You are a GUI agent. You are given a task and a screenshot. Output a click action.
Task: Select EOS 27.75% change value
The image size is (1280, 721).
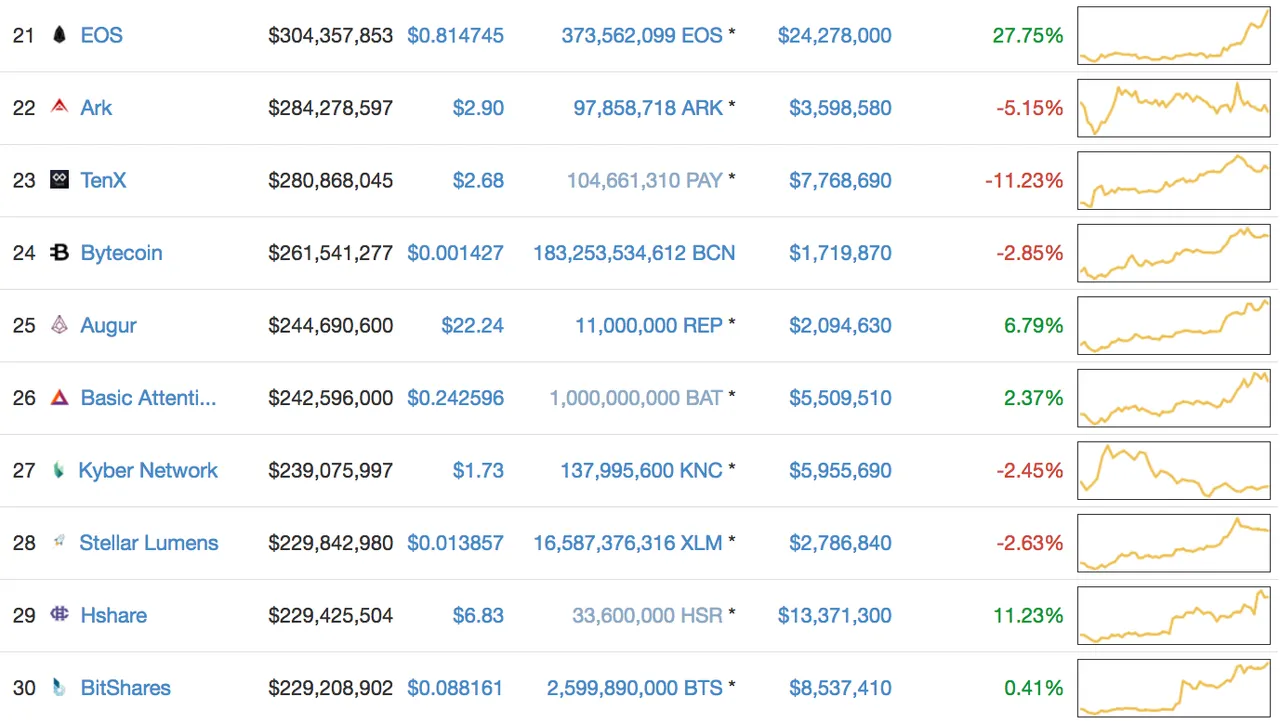coord(1028,35)
